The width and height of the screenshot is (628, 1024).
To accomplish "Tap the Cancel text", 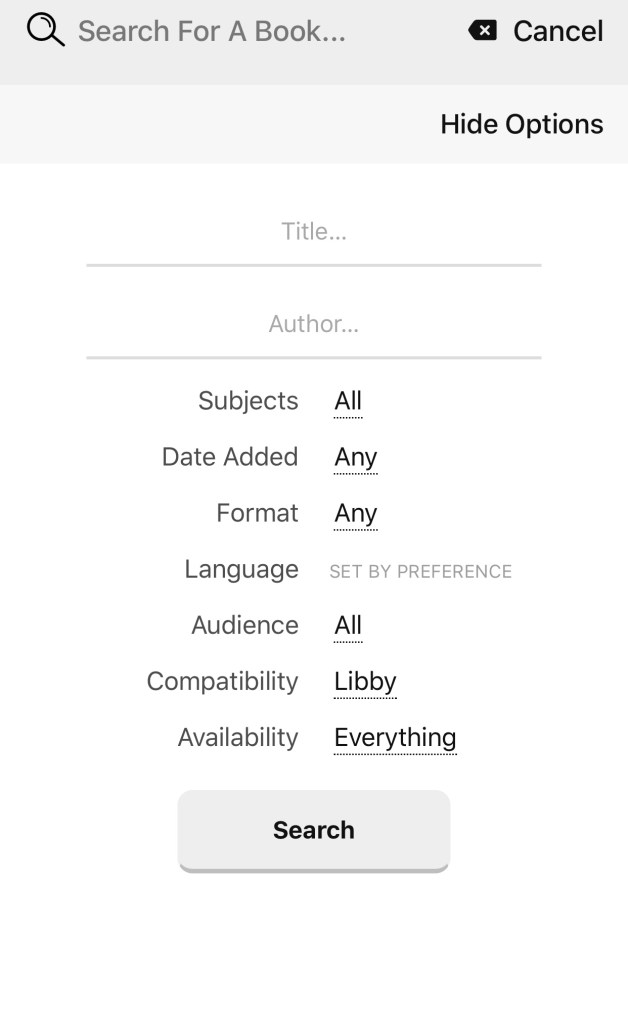I will click(x=558, y=32).
